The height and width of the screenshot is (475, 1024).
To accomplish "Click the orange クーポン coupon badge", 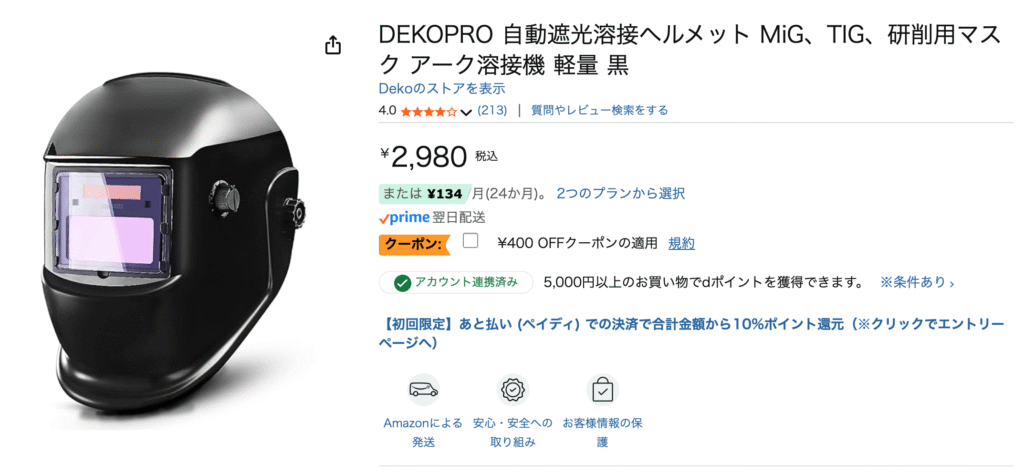I will click(x=413, y=244).
